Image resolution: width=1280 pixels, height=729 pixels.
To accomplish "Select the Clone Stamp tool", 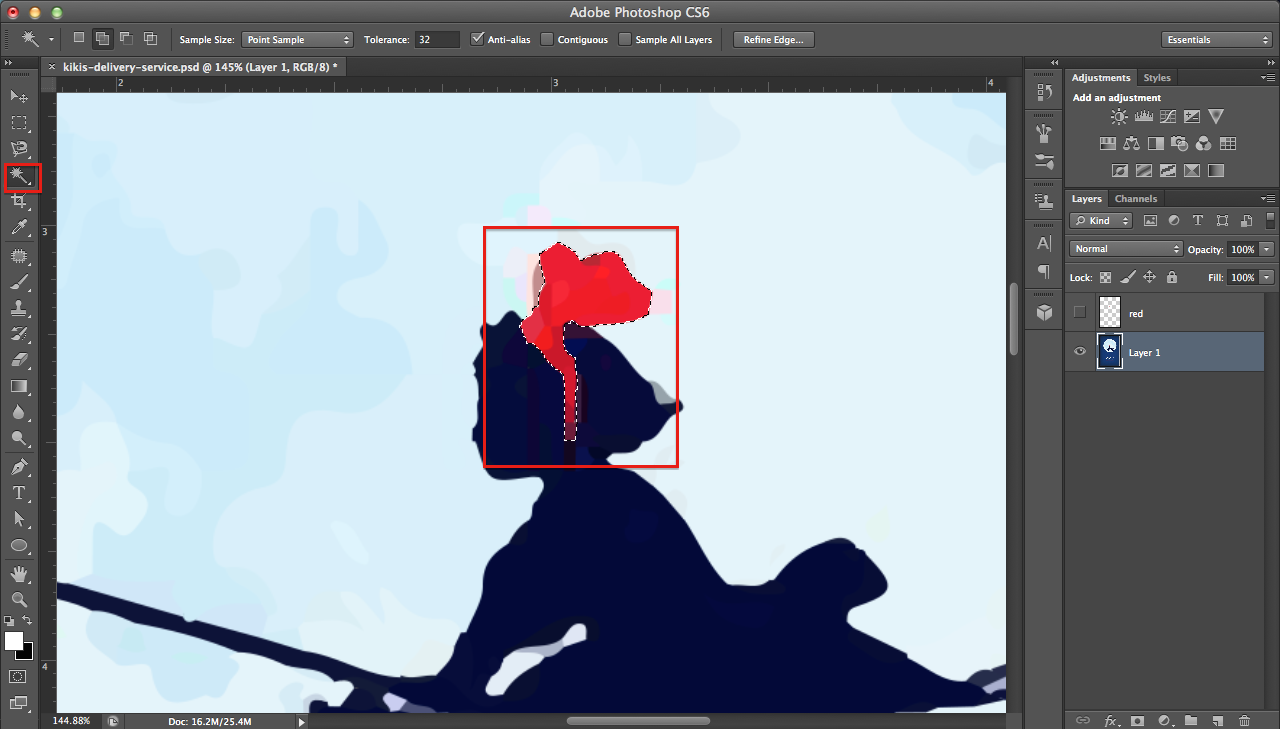I will [x=19, y=308].
